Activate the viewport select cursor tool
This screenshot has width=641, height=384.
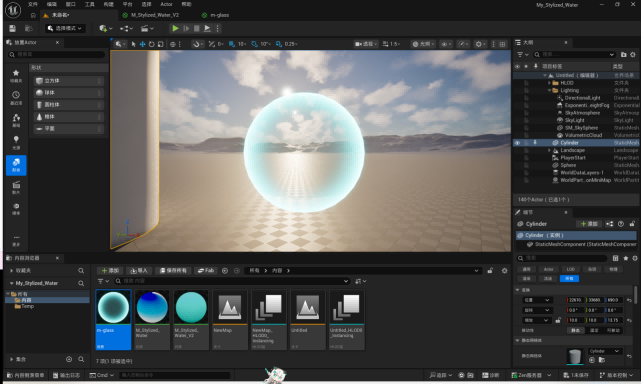tap(134, 44)
